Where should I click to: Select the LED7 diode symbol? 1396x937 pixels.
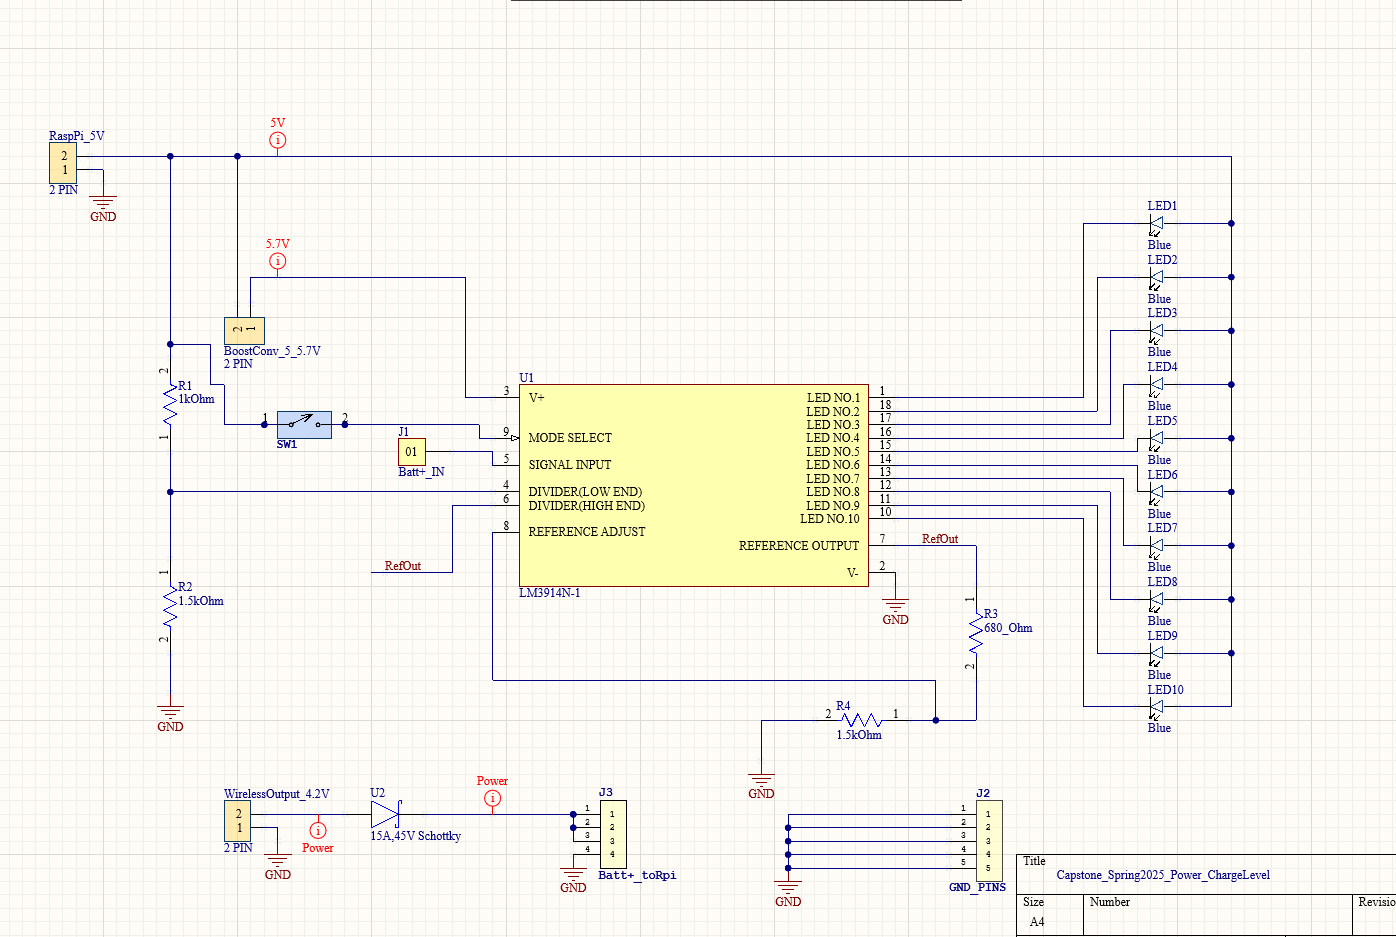click(1156, 546)
